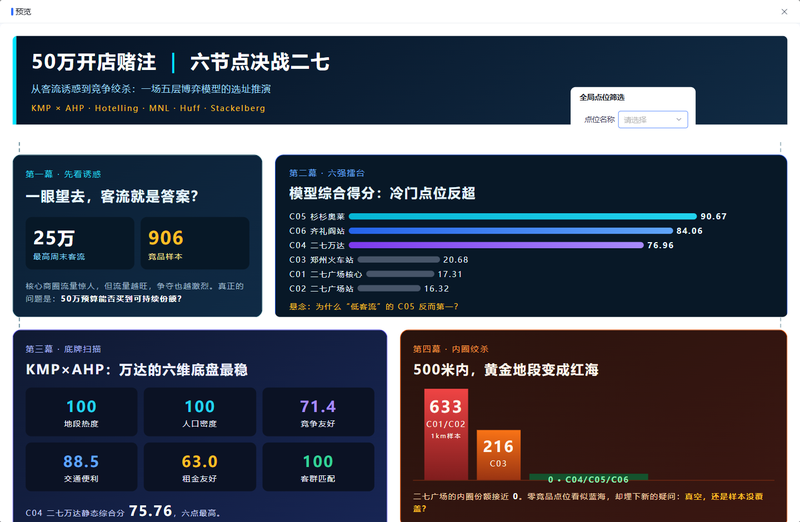This screenshot has height=522, width=800.
Task: Open the 点位名称 dropdown selector
Action: [653, 119]
